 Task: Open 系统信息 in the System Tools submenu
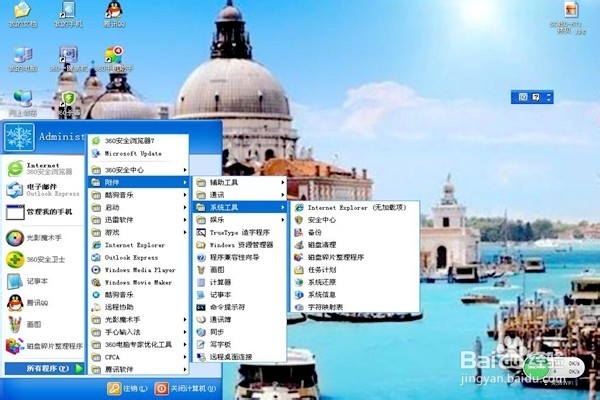tap(355, 295)
